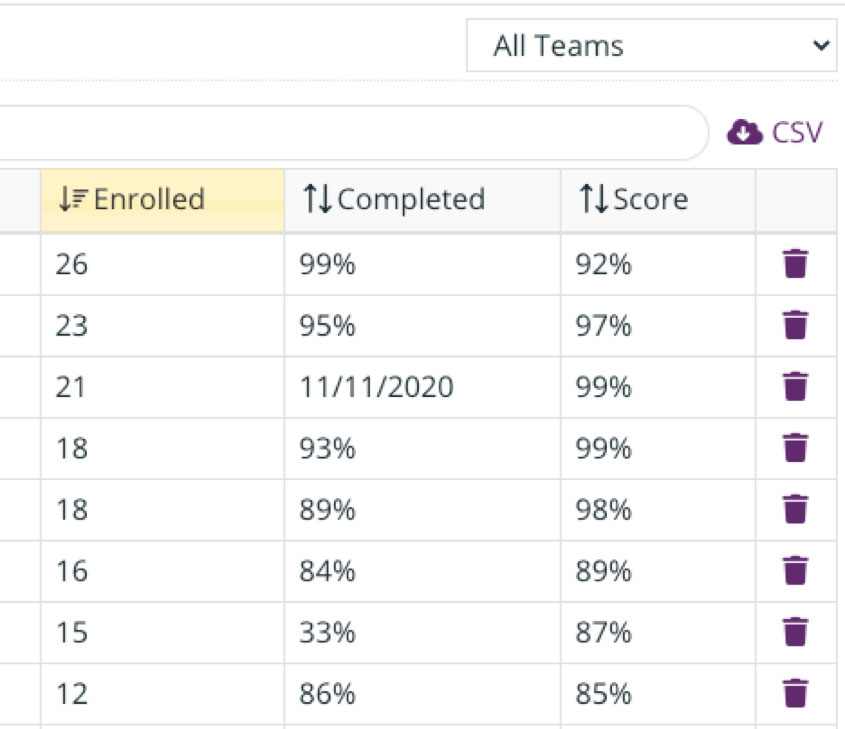Delete the row with 89% completed
The height and width of the screenshot is (729, 845).
pyautogui.click(x=795, y=510)
